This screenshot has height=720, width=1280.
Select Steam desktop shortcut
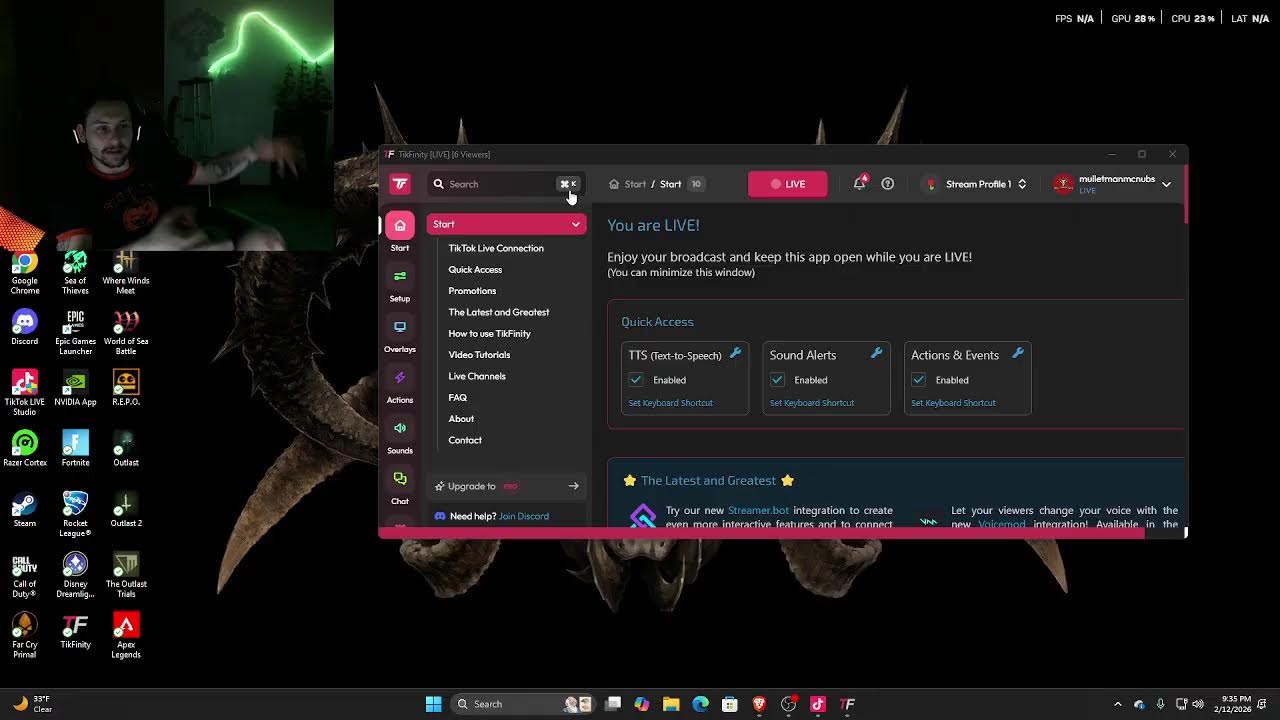pos(25,510)
